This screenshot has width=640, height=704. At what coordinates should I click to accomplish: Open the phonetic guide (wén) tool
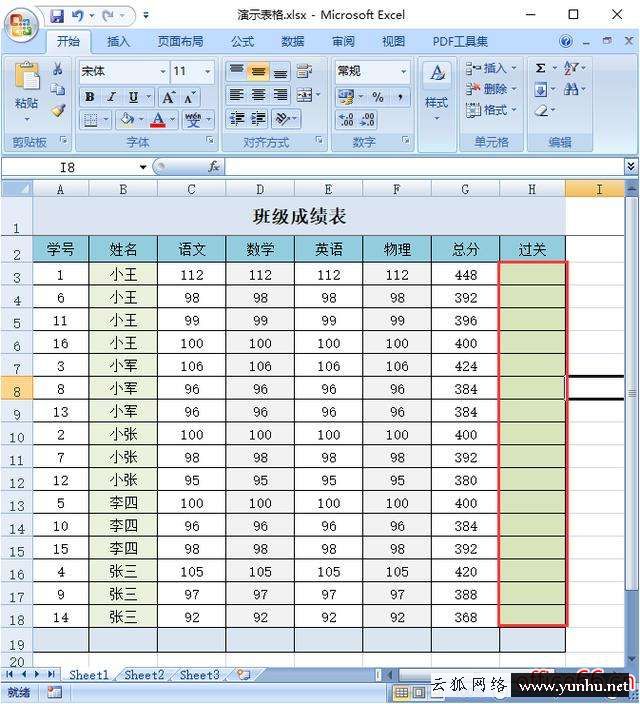coord(193,119)
